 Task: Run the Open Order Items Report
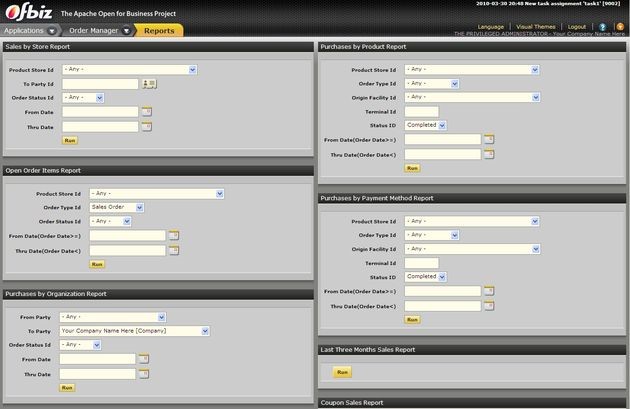[97, 264]
